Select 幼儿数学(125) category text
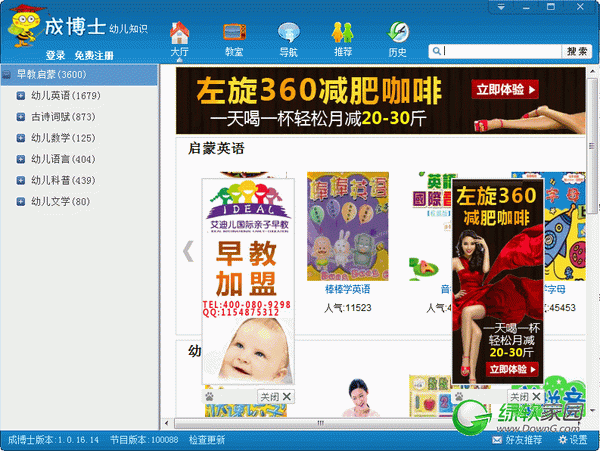 click(63, 138)
